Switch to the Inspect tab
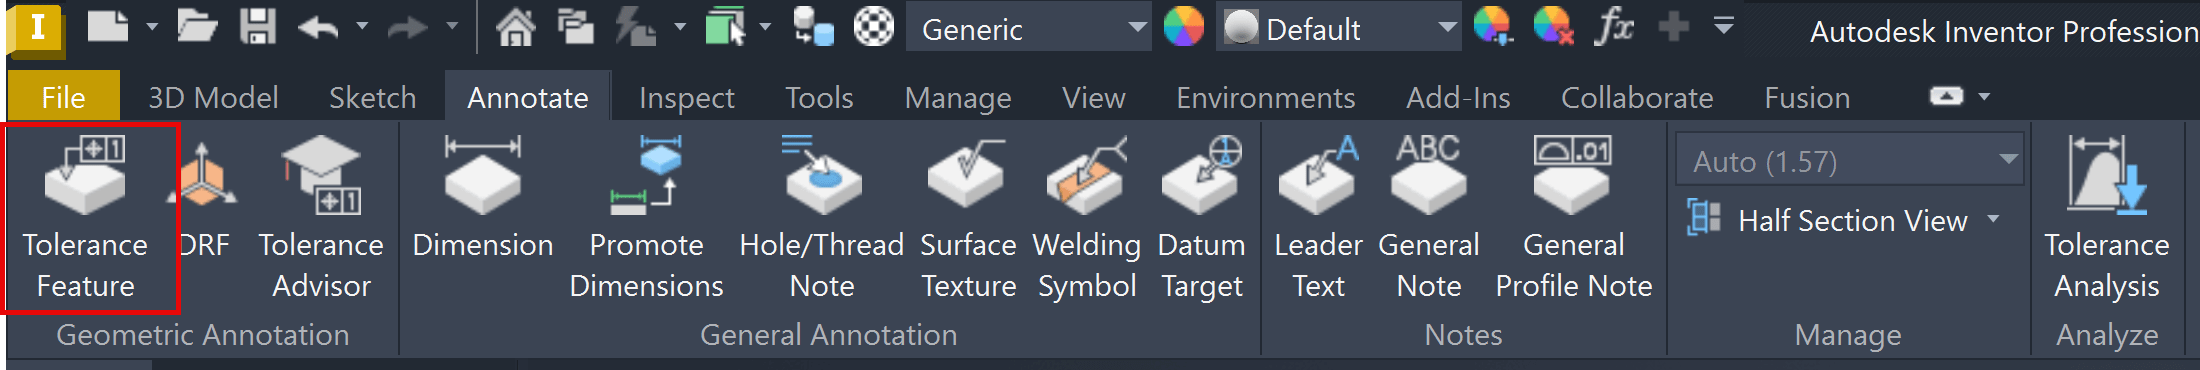The height and width of the screenshot is (370, 2200). point(686,98)
